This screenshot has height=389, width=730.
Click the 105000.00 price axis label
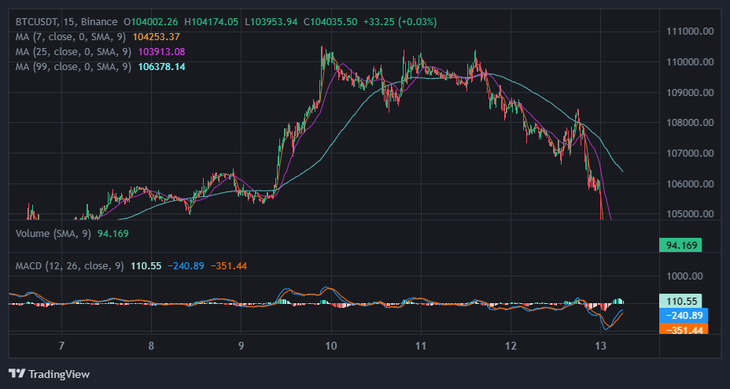[x=690, y=214]
